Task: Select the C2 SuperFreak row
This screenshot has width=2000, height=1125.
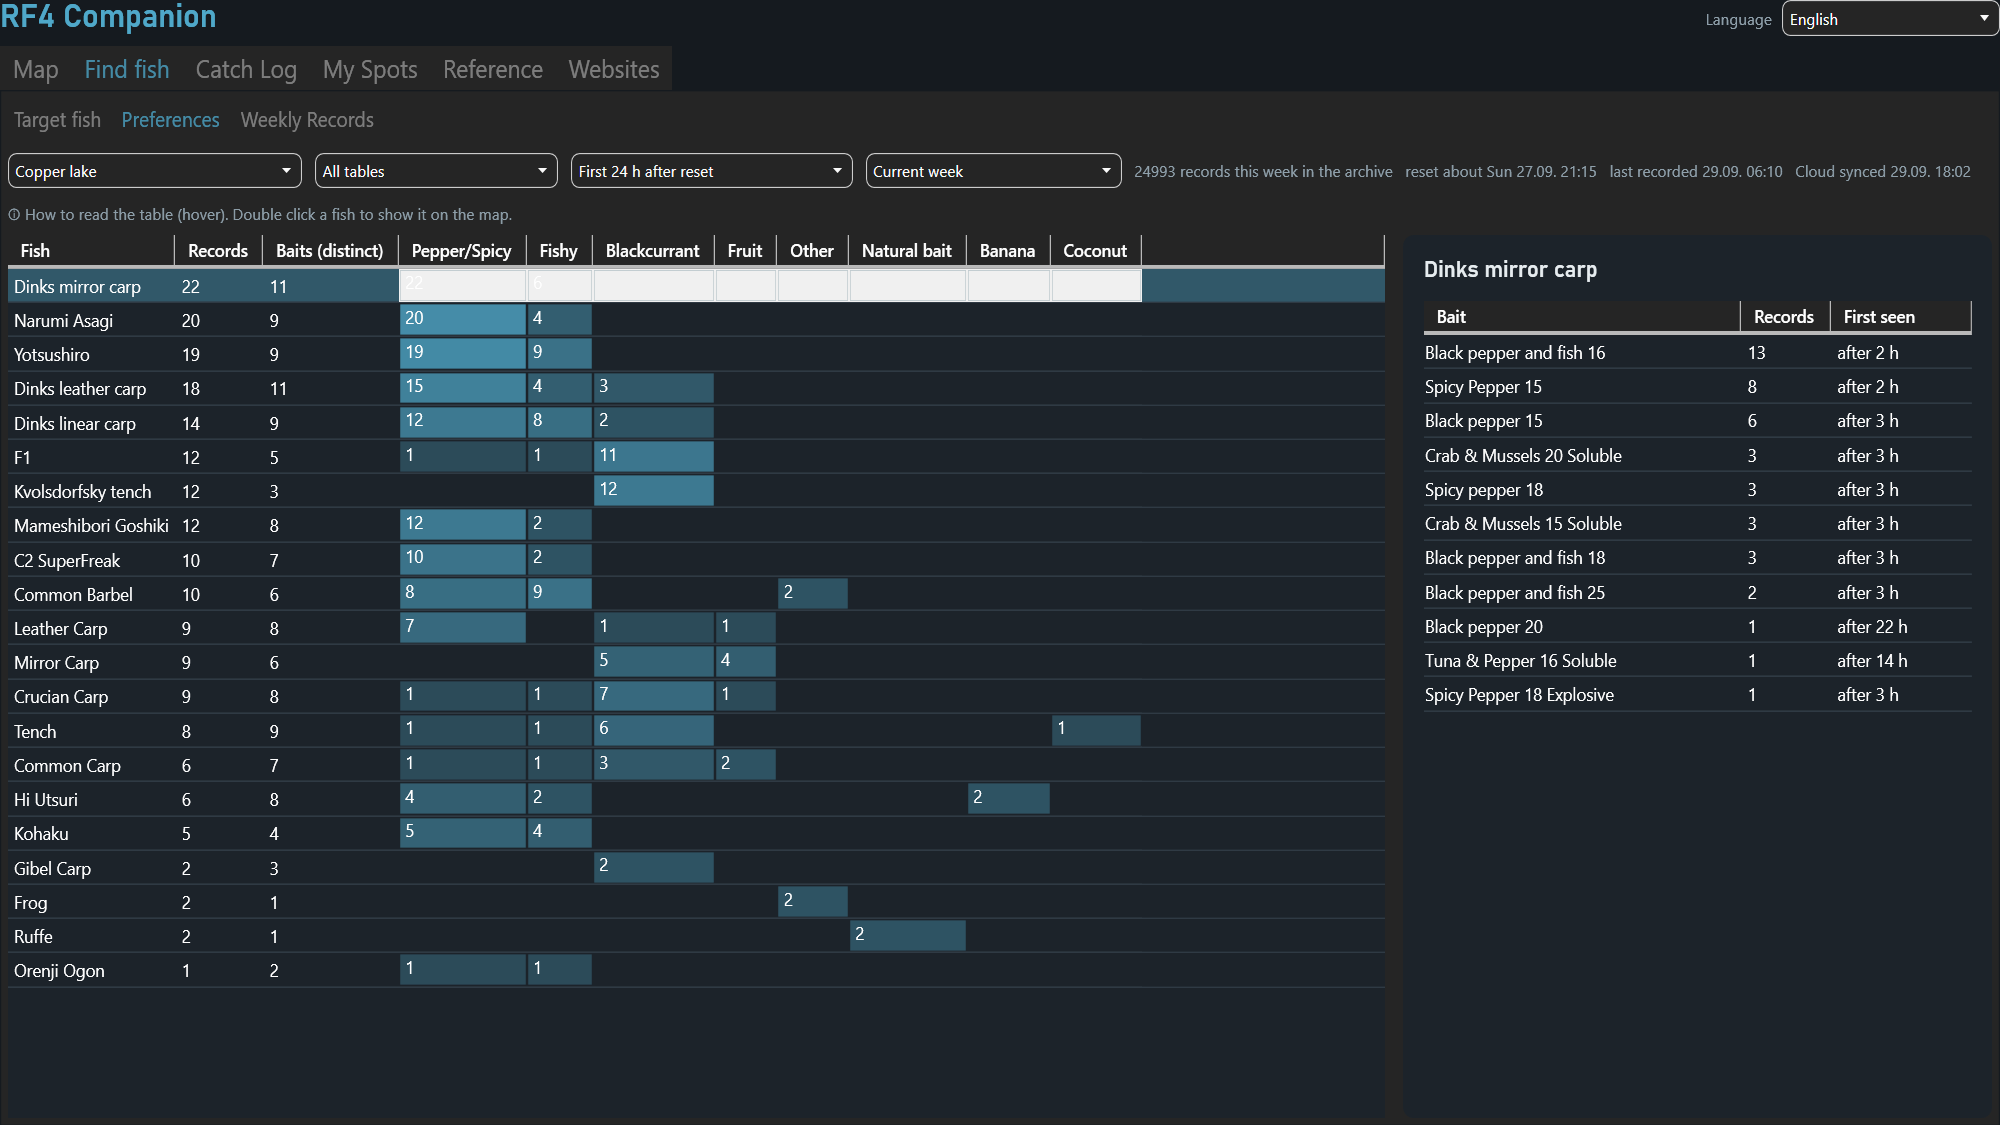Action: 696,560
